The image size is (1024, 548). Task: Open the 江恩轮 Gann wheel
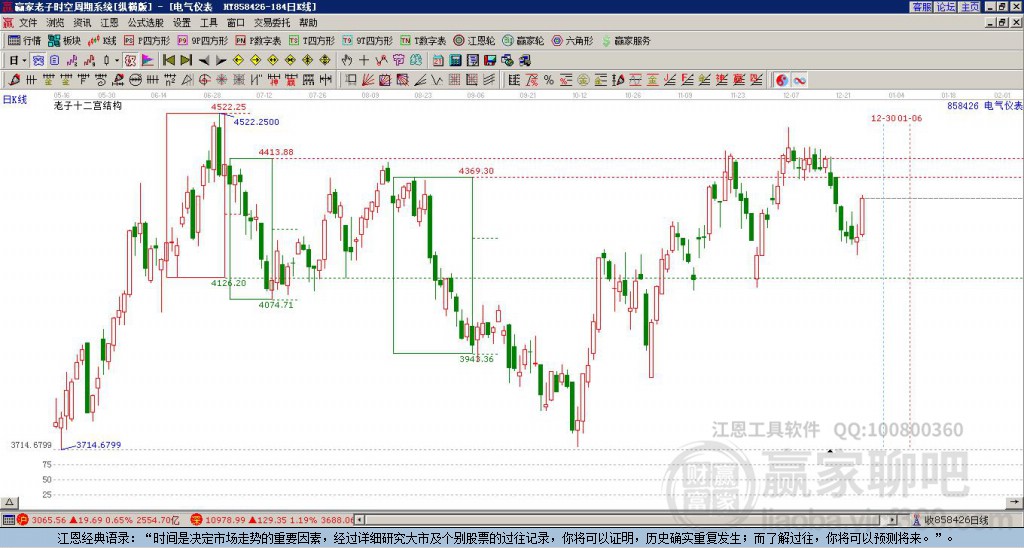tap(474, 40)
